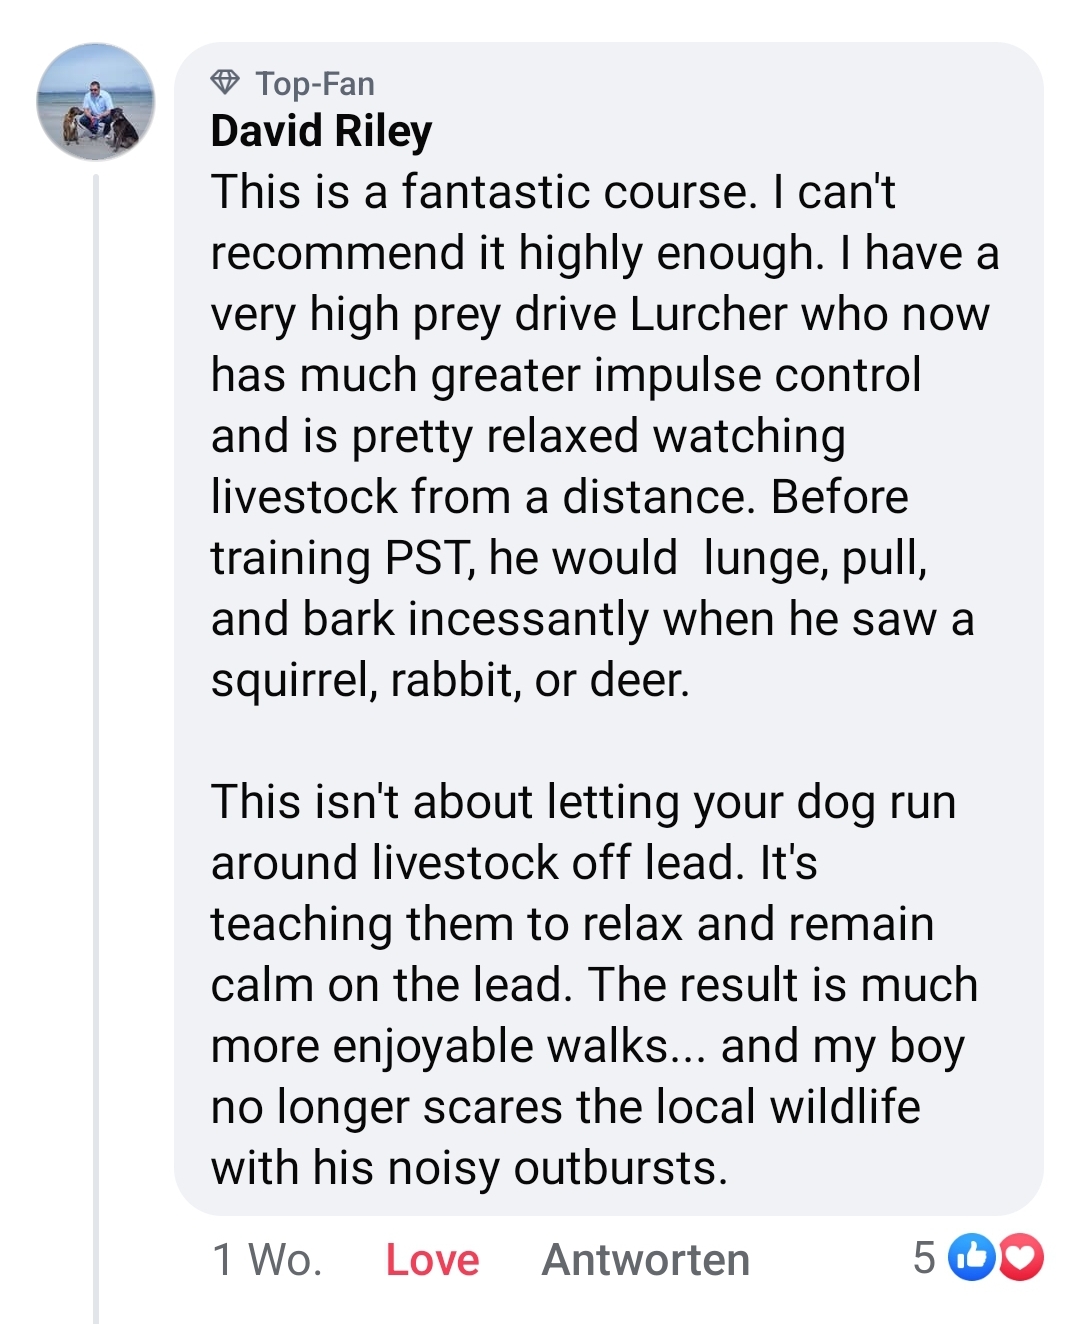Click the "with his noisy outbursts" line

[x=469, y=1168]
